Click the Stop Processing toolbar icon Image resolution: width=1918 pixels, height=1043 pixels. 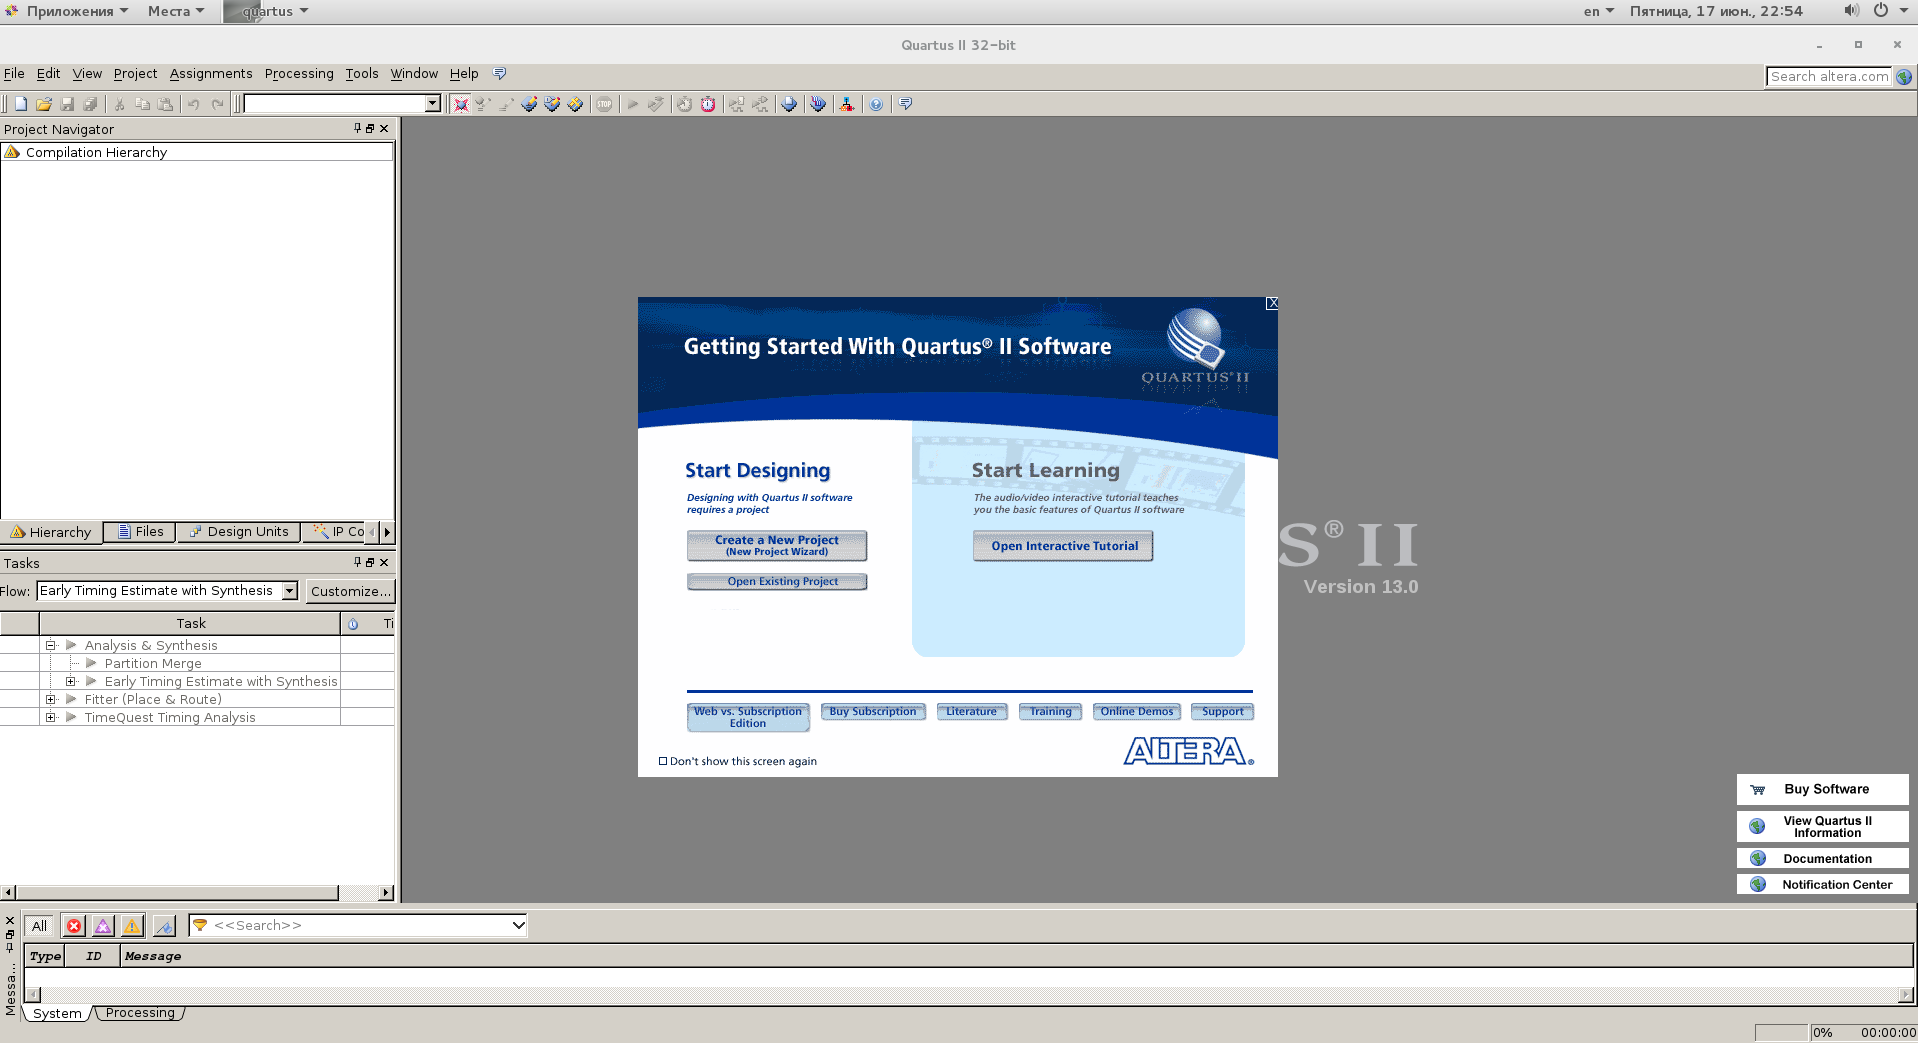click(604, 104)
